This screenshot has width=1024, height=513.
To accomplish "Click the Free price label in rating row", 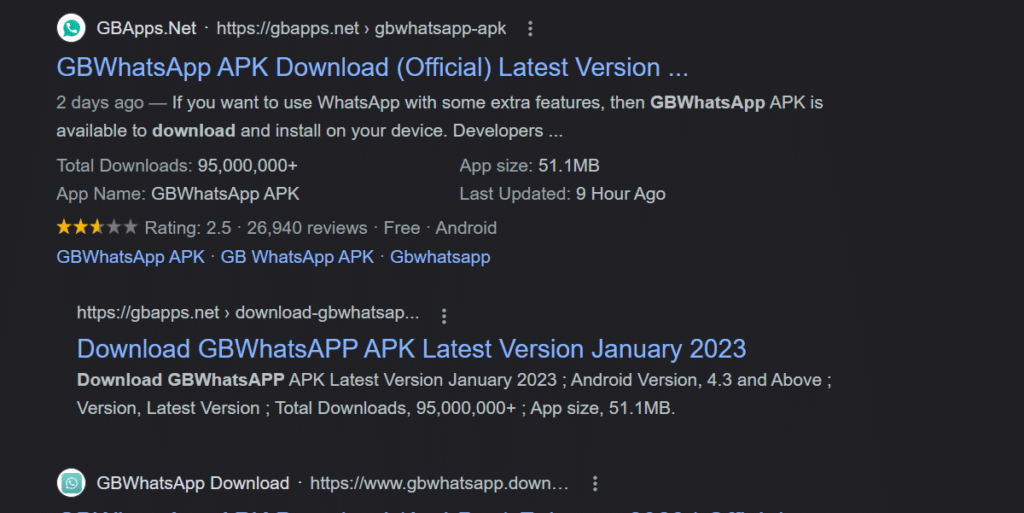I will tap(402, 228).
